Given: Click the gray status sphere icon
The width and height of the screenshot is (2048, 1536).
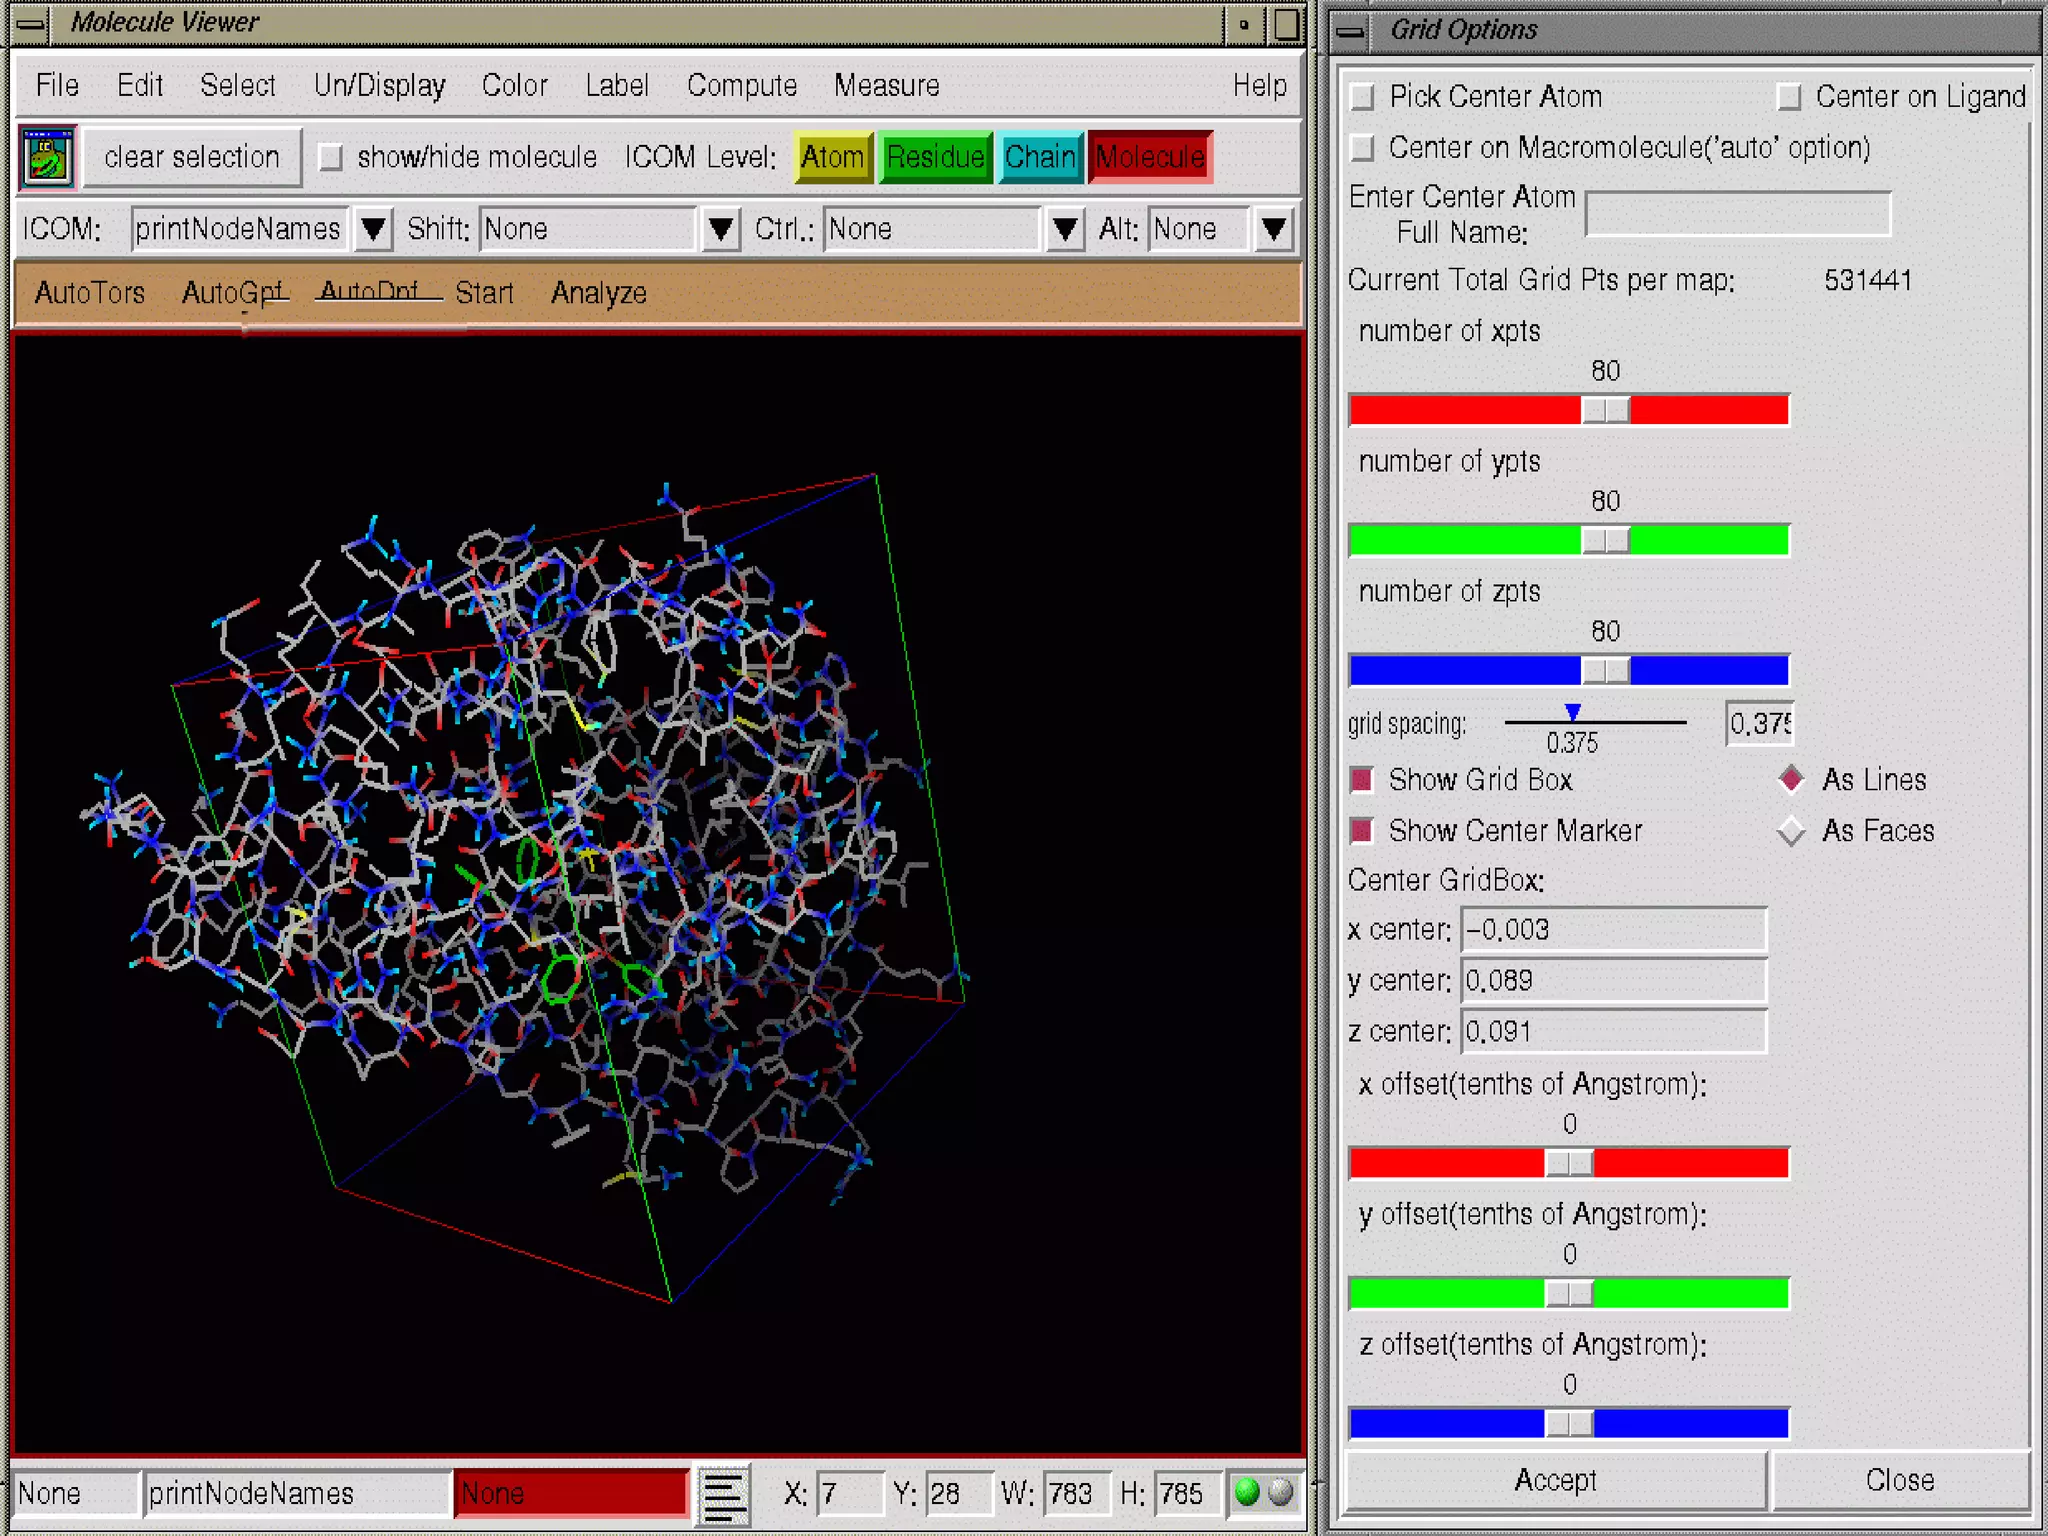Looking at the screenshot, I should (x=1280, y=1492).
